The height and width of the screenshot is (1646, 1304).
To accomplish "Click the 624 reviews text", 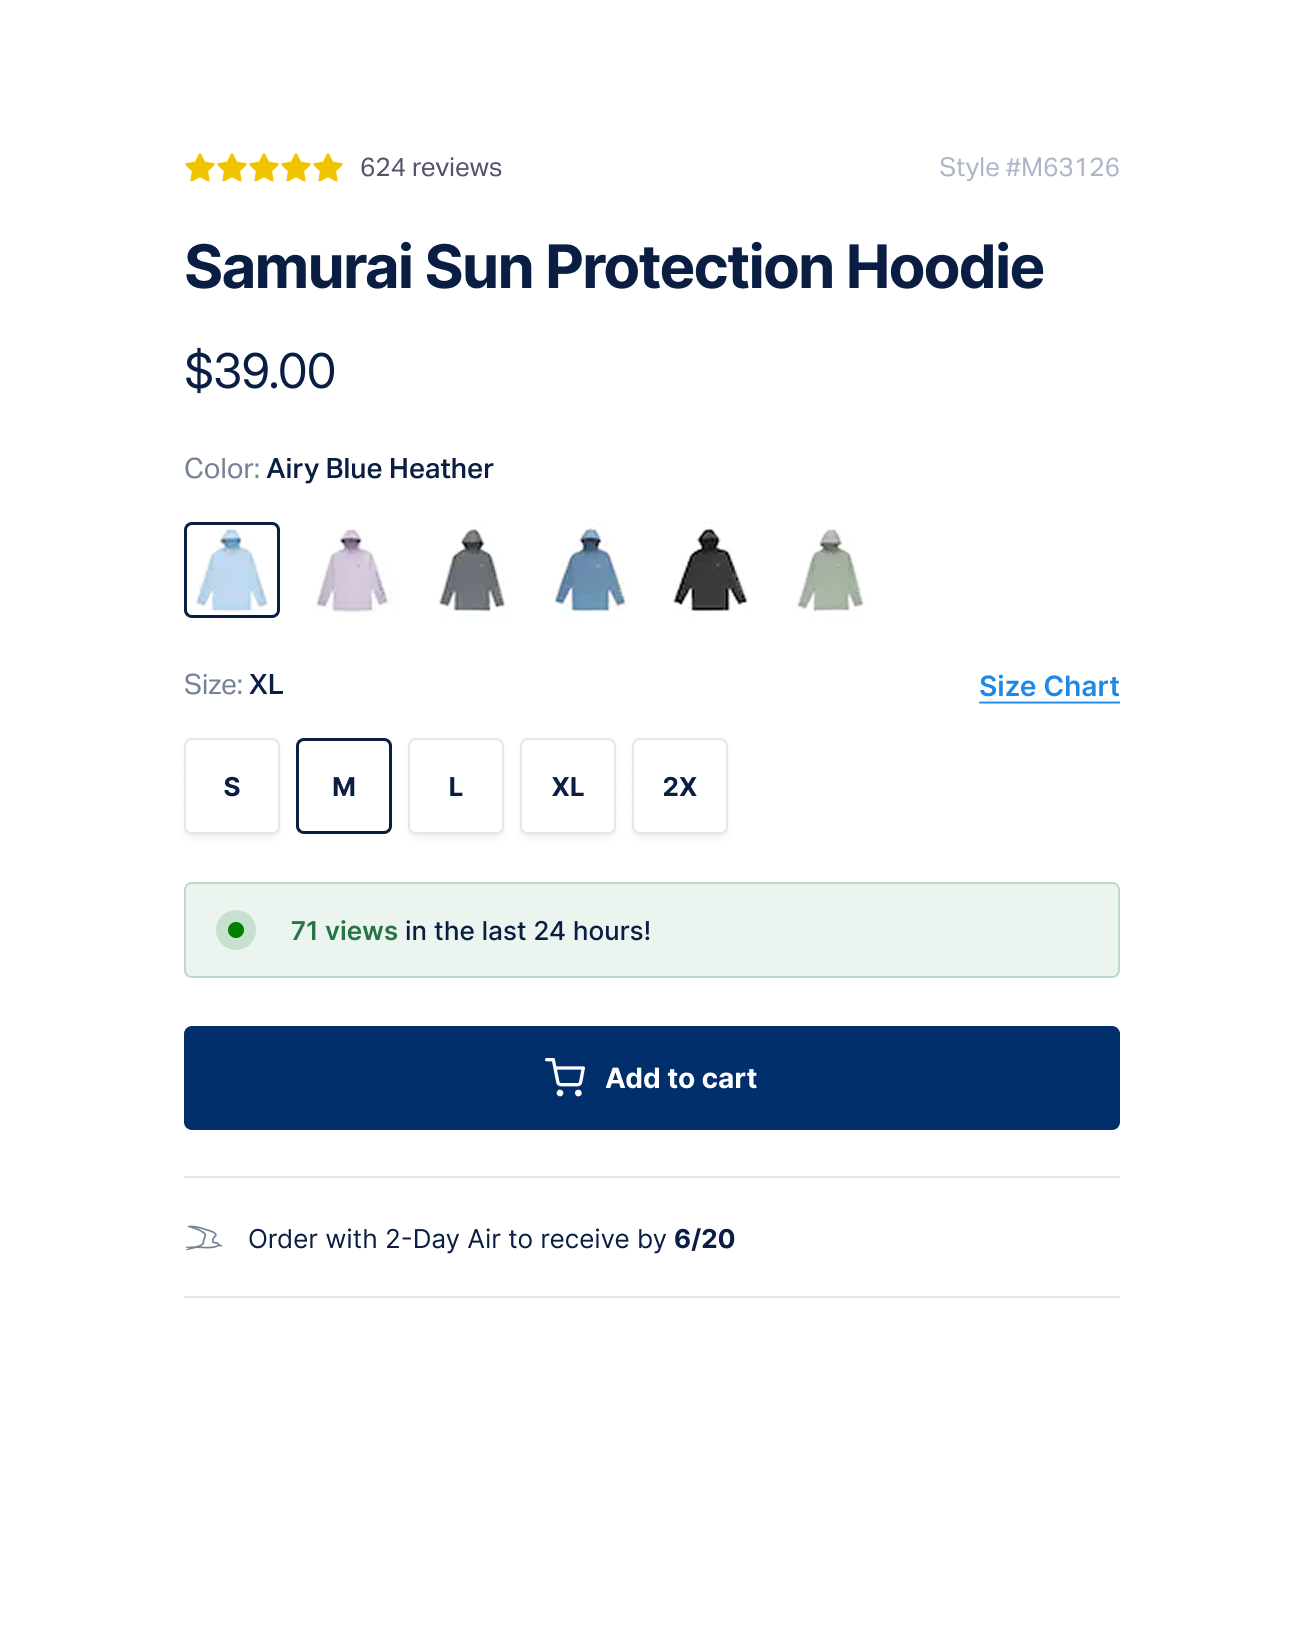I will tap(431, 167).
